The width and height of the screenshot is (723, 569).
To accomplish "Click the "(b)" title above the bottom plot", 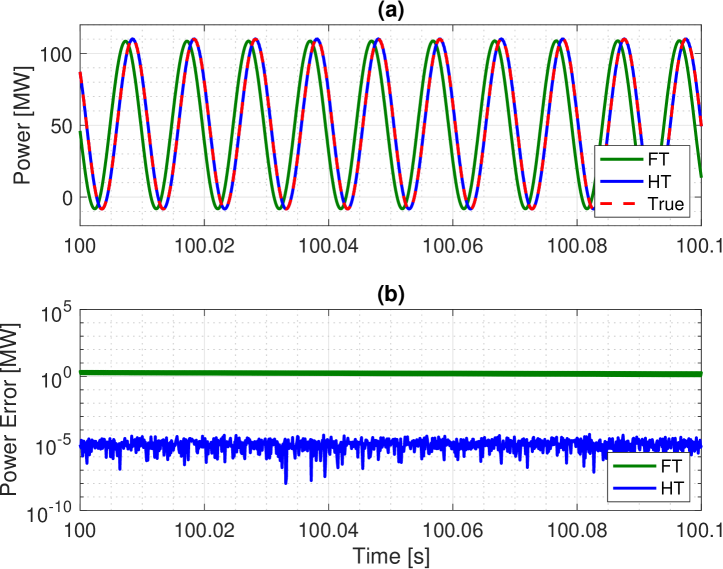I will pos(391,294).
